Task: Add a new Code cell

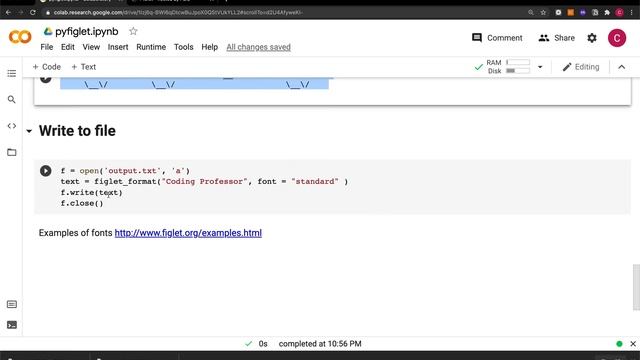Action: click(x=47, y=67)
